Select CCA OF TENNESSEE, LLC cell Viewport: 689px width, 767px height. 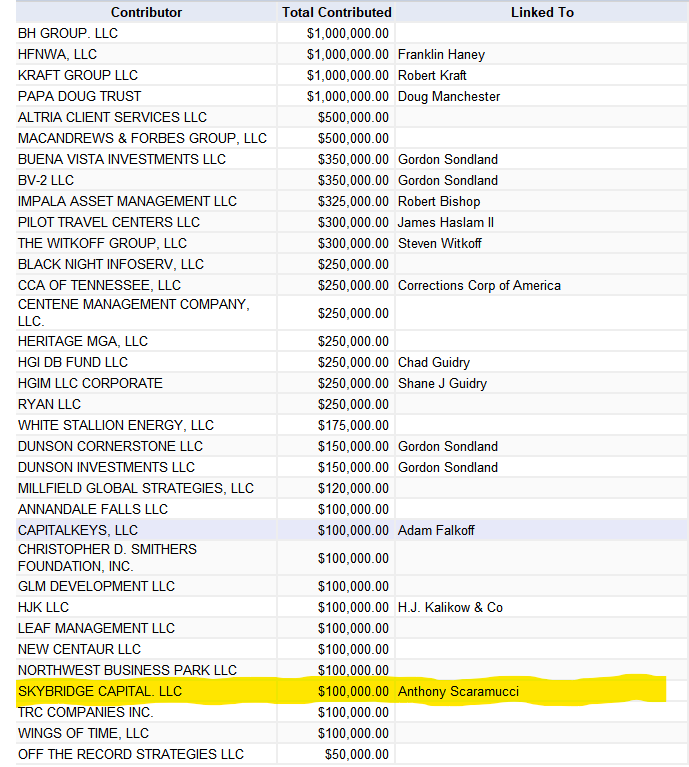point(146,286)
